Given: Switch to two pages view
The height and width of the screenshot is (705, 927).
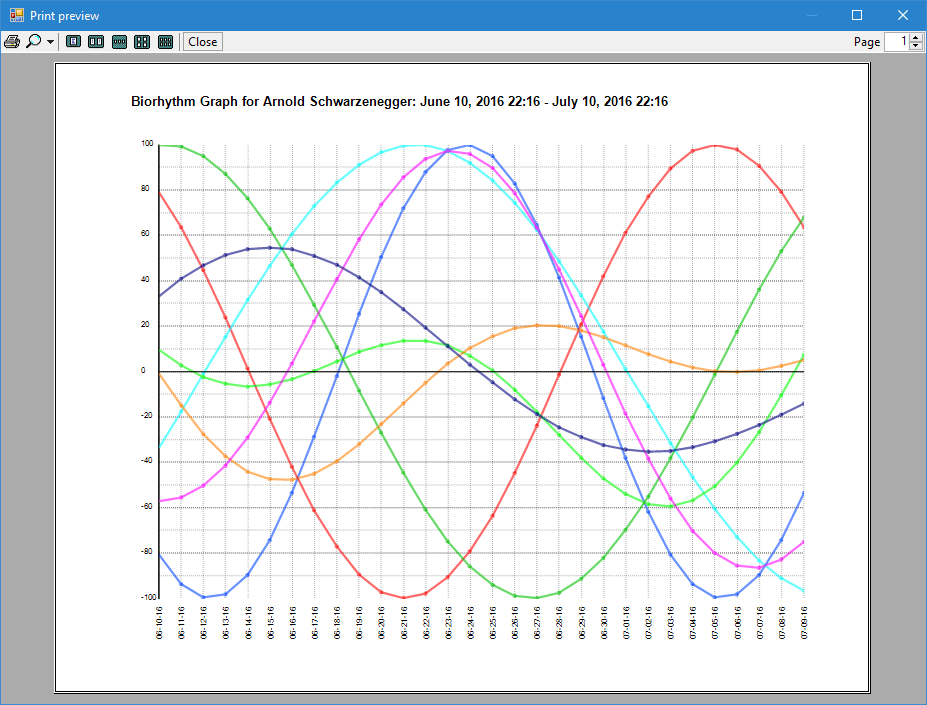Looking at the screenshot, I should 96,41.
